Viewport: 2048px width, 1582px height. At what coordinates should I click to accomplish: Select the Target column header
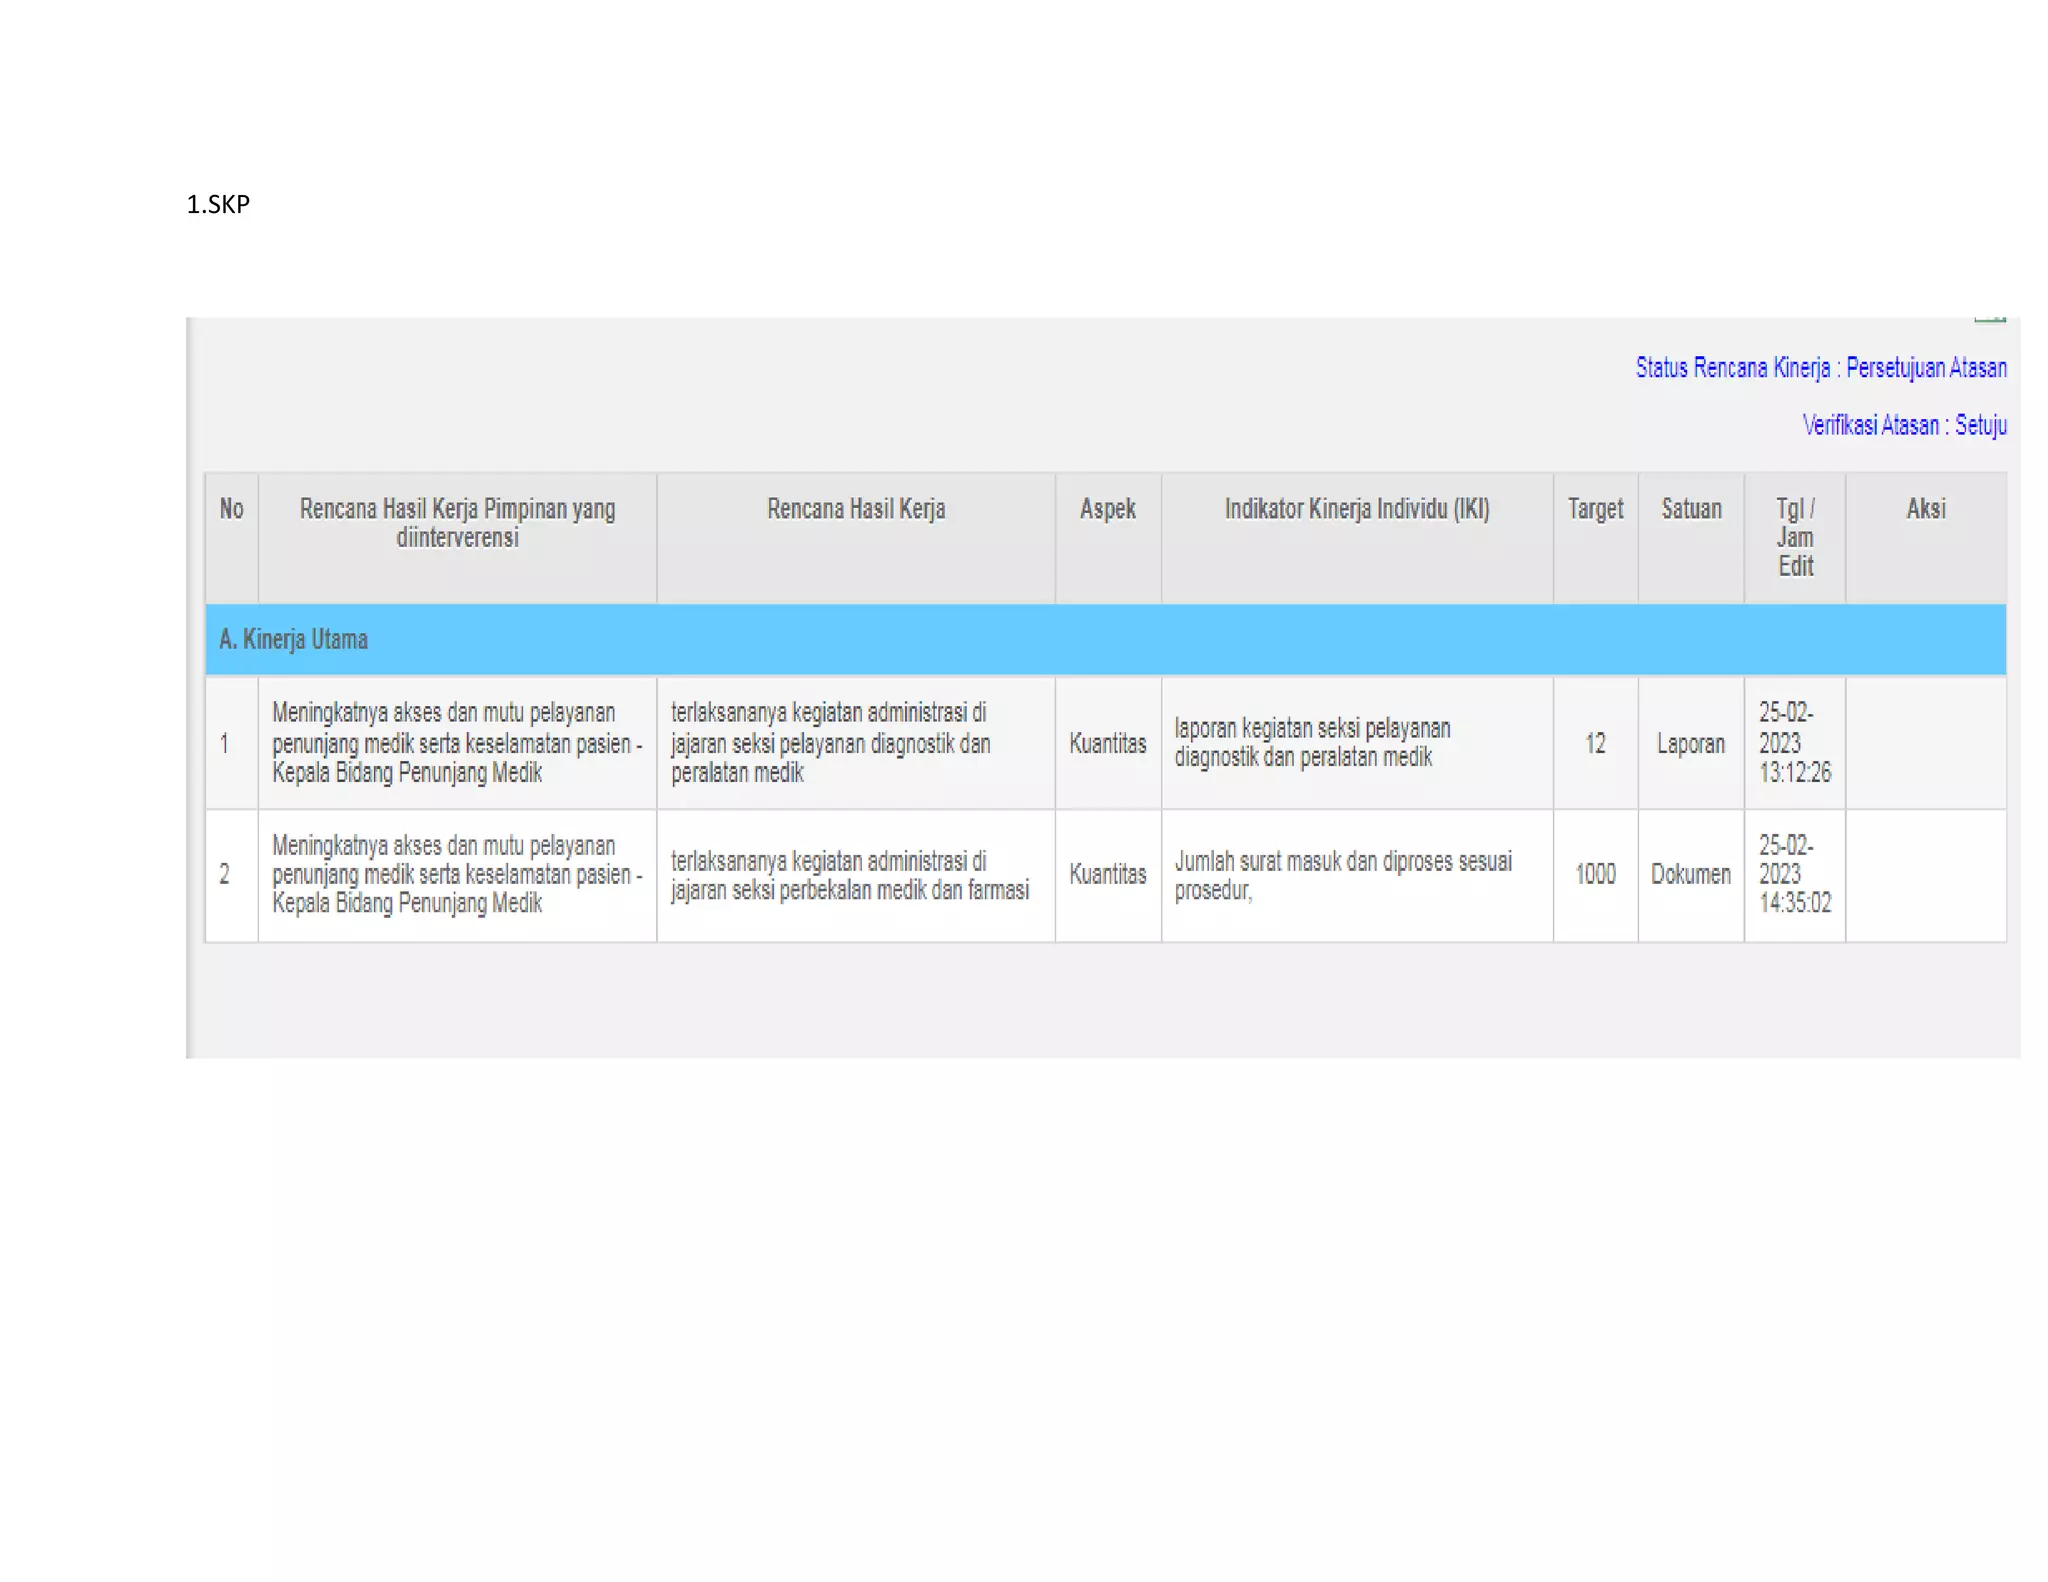(1595, 509)
